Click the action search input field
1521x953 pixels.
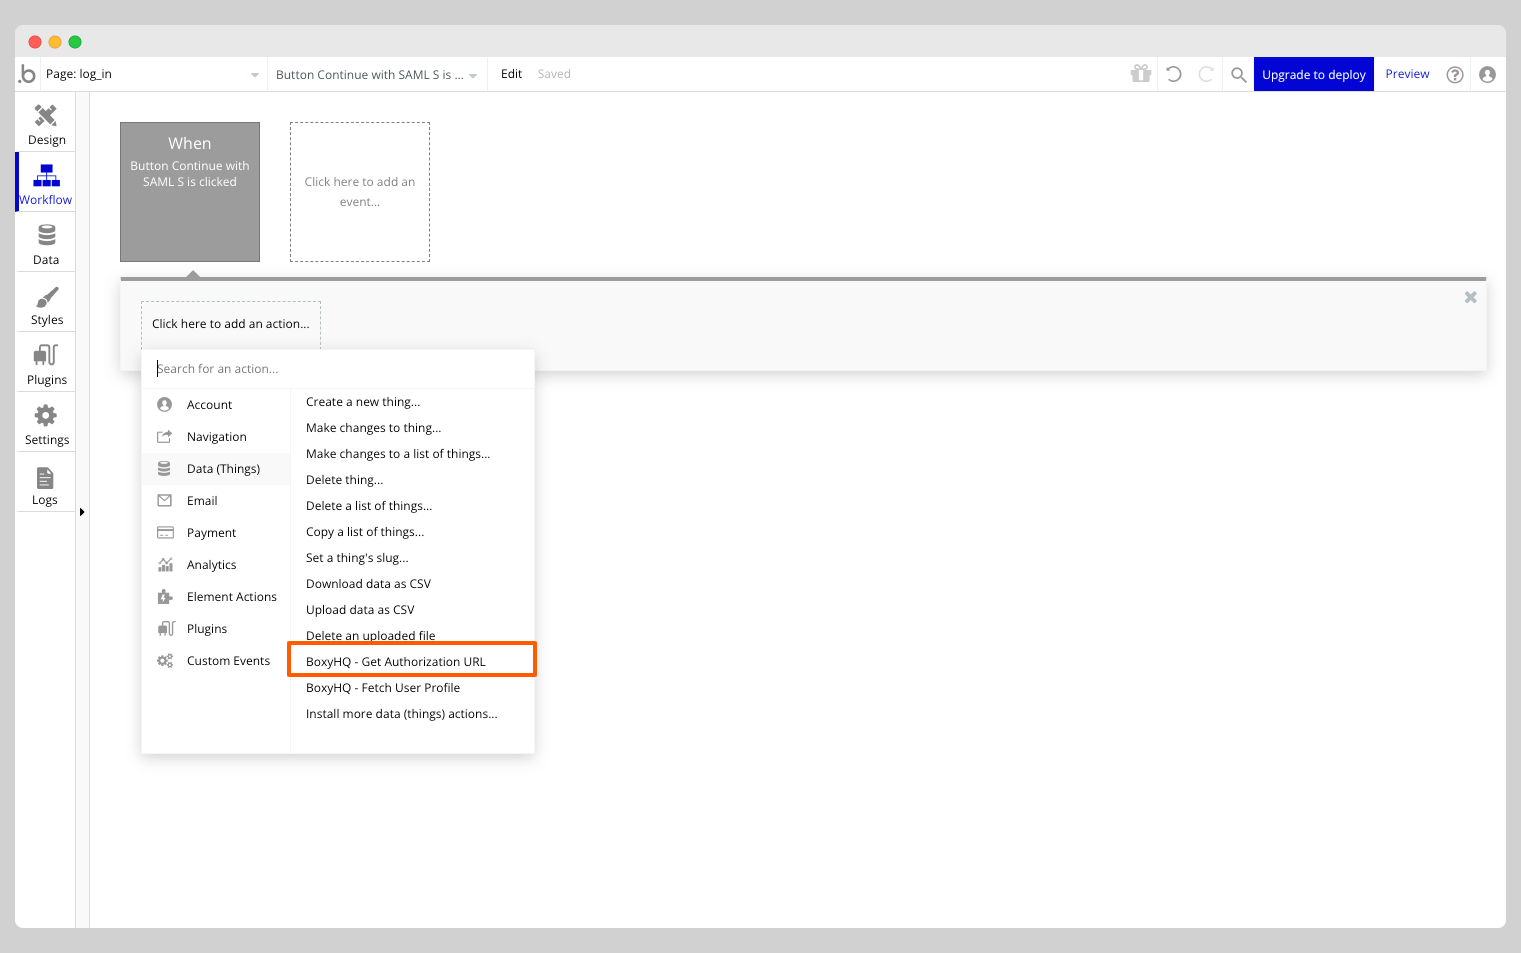point(337,368)
